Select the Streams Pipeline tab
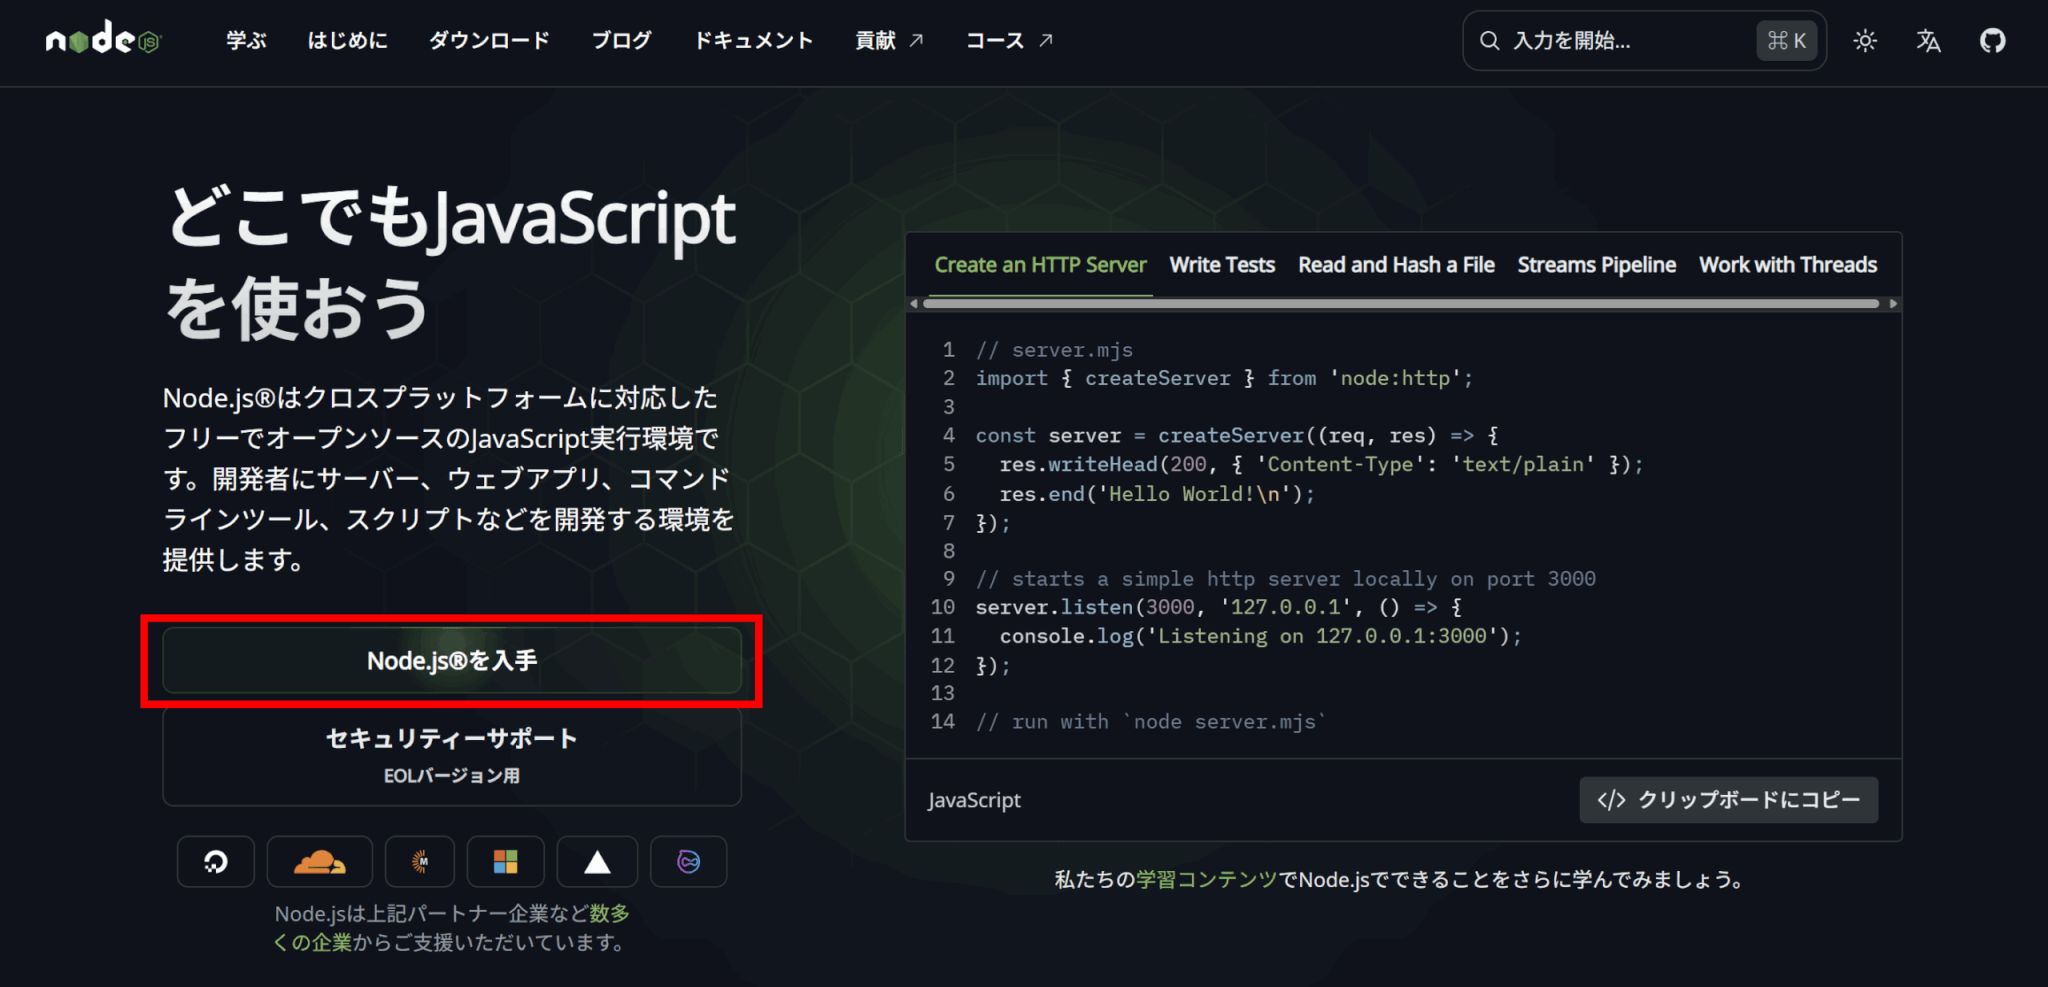 click(x=1596, y=265)
